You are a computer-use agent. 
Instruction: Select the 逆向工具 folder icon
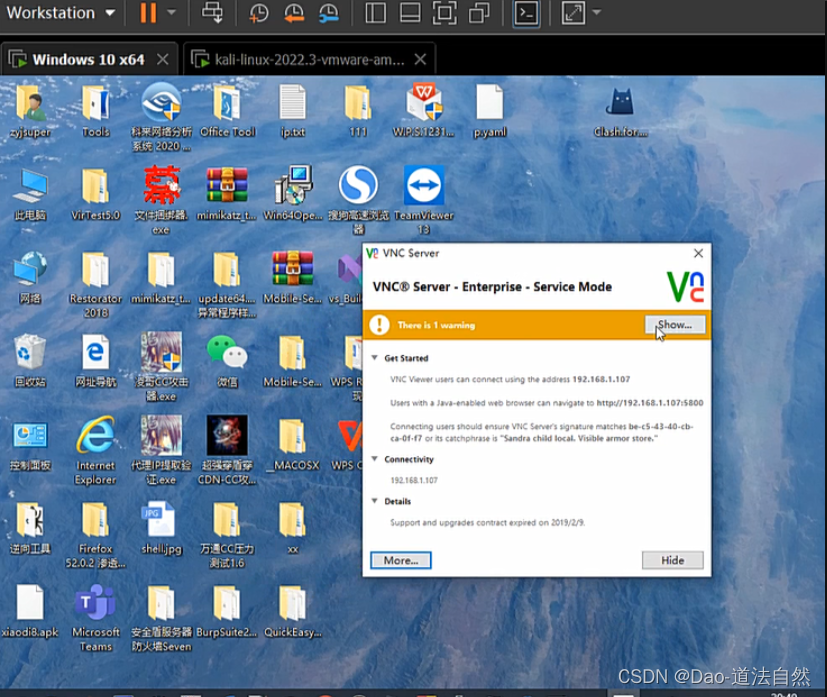pos(30,528)
